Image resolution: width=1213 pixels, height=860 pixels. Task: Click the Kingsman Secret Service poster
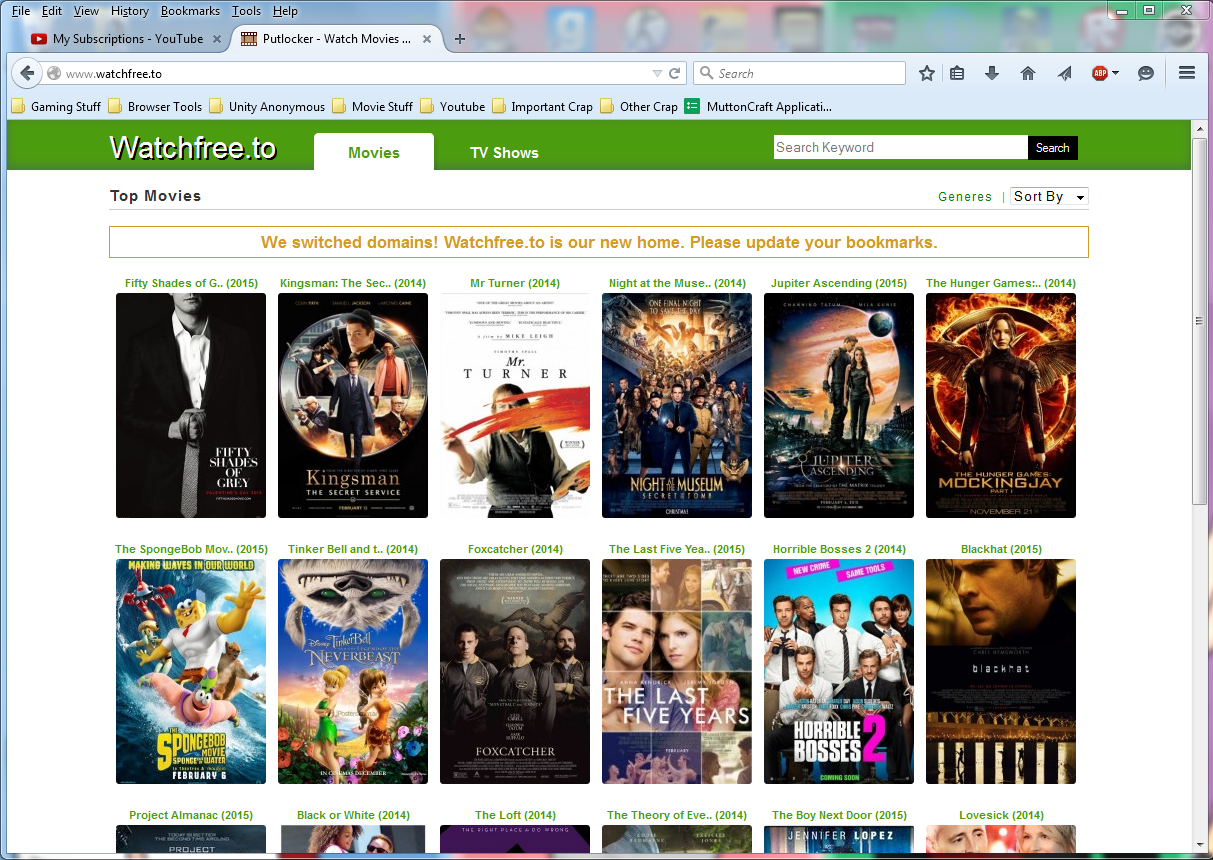[353, 405]
